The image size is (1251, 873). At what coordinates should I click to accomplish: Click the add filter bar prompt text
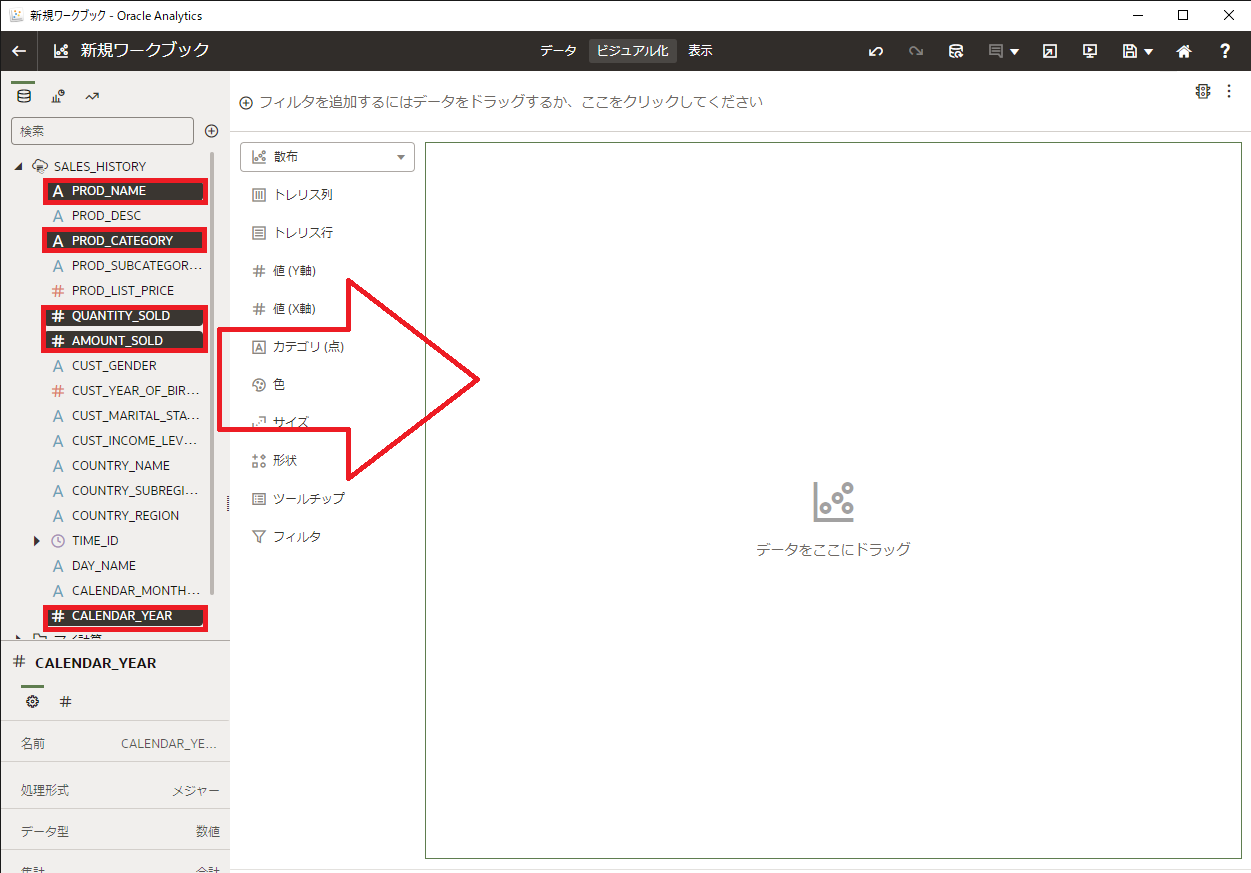pos(510,102)
